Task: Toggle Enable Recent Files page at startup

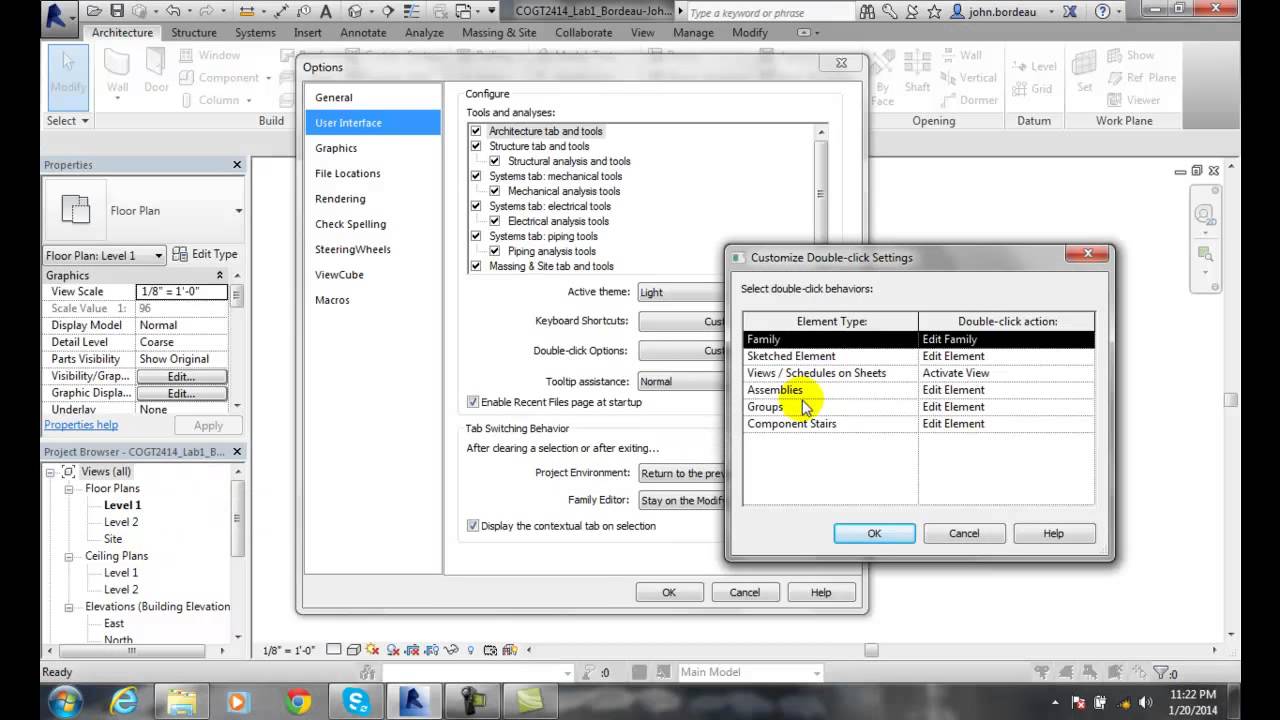Action: pyautogui.click(x=473, y=402)
